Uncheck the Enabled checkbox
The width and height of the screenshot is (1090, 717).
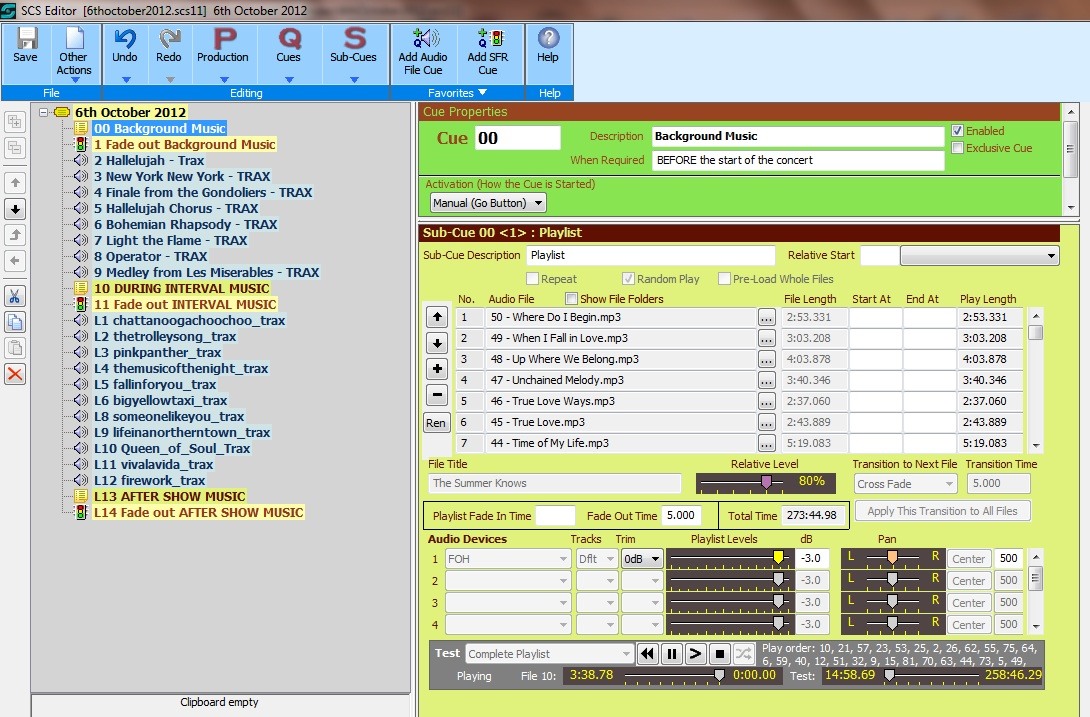(x=957, y=131)
